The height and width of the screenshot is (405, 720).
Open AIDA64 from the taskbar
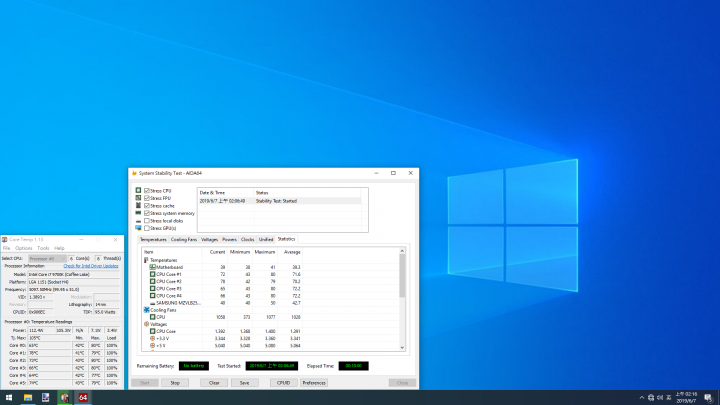coord(83,398)
